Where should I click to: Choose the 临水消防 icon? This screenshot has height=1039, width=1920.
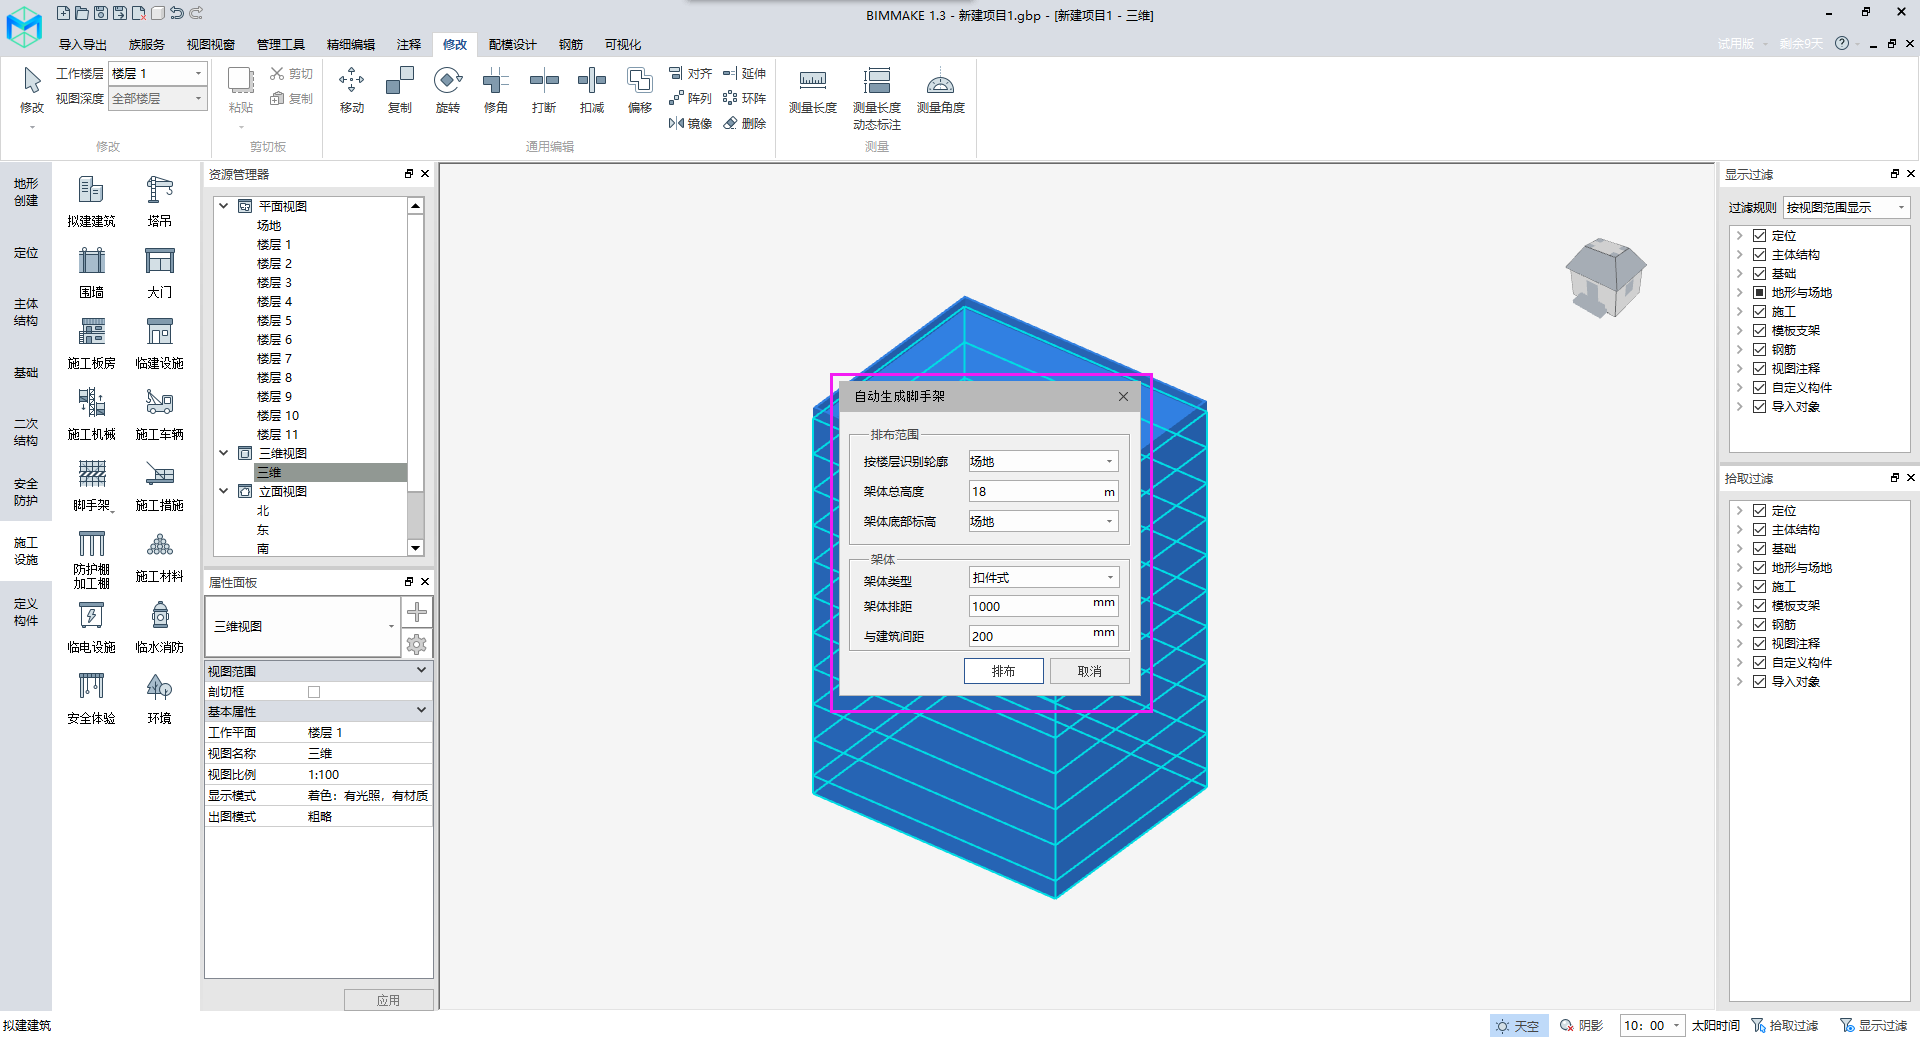(159, 627)
